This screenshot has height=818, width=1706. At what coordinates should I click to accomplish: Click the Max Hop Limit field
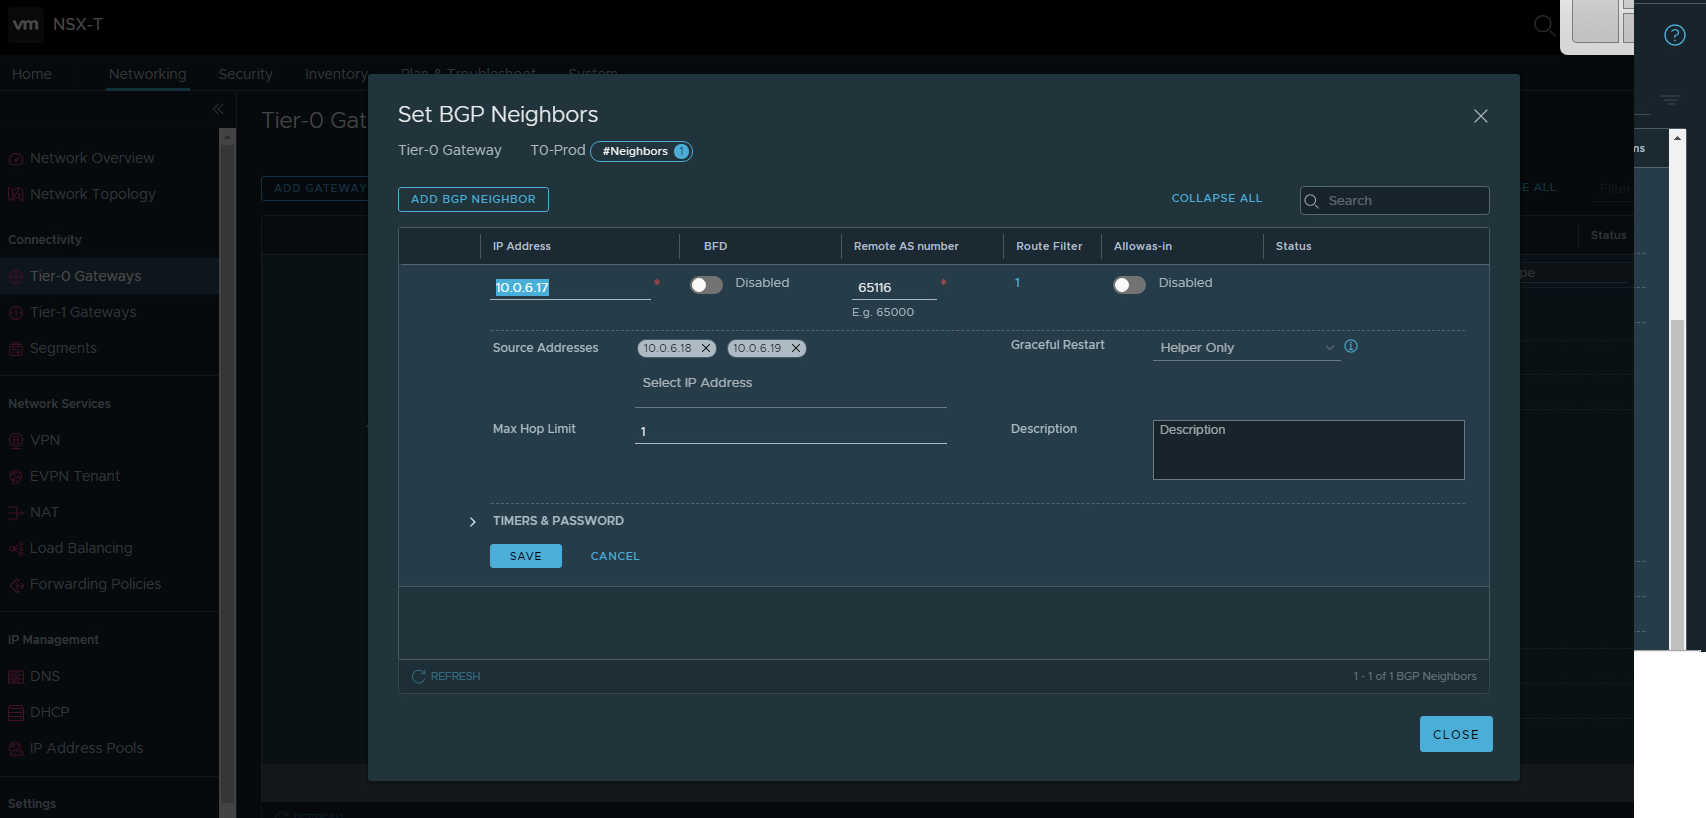pos(790,431)
